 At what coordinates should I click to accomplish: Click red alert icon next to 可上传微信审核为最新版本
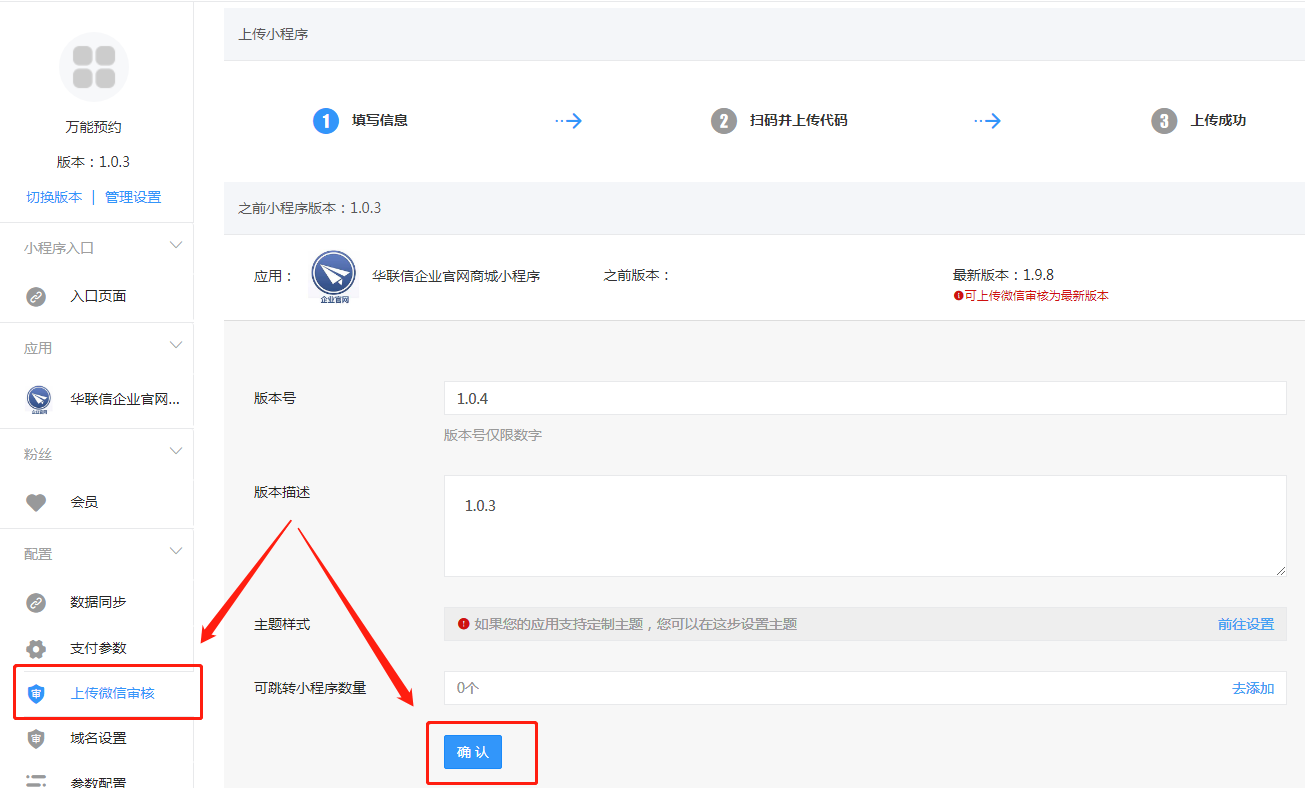958,296
